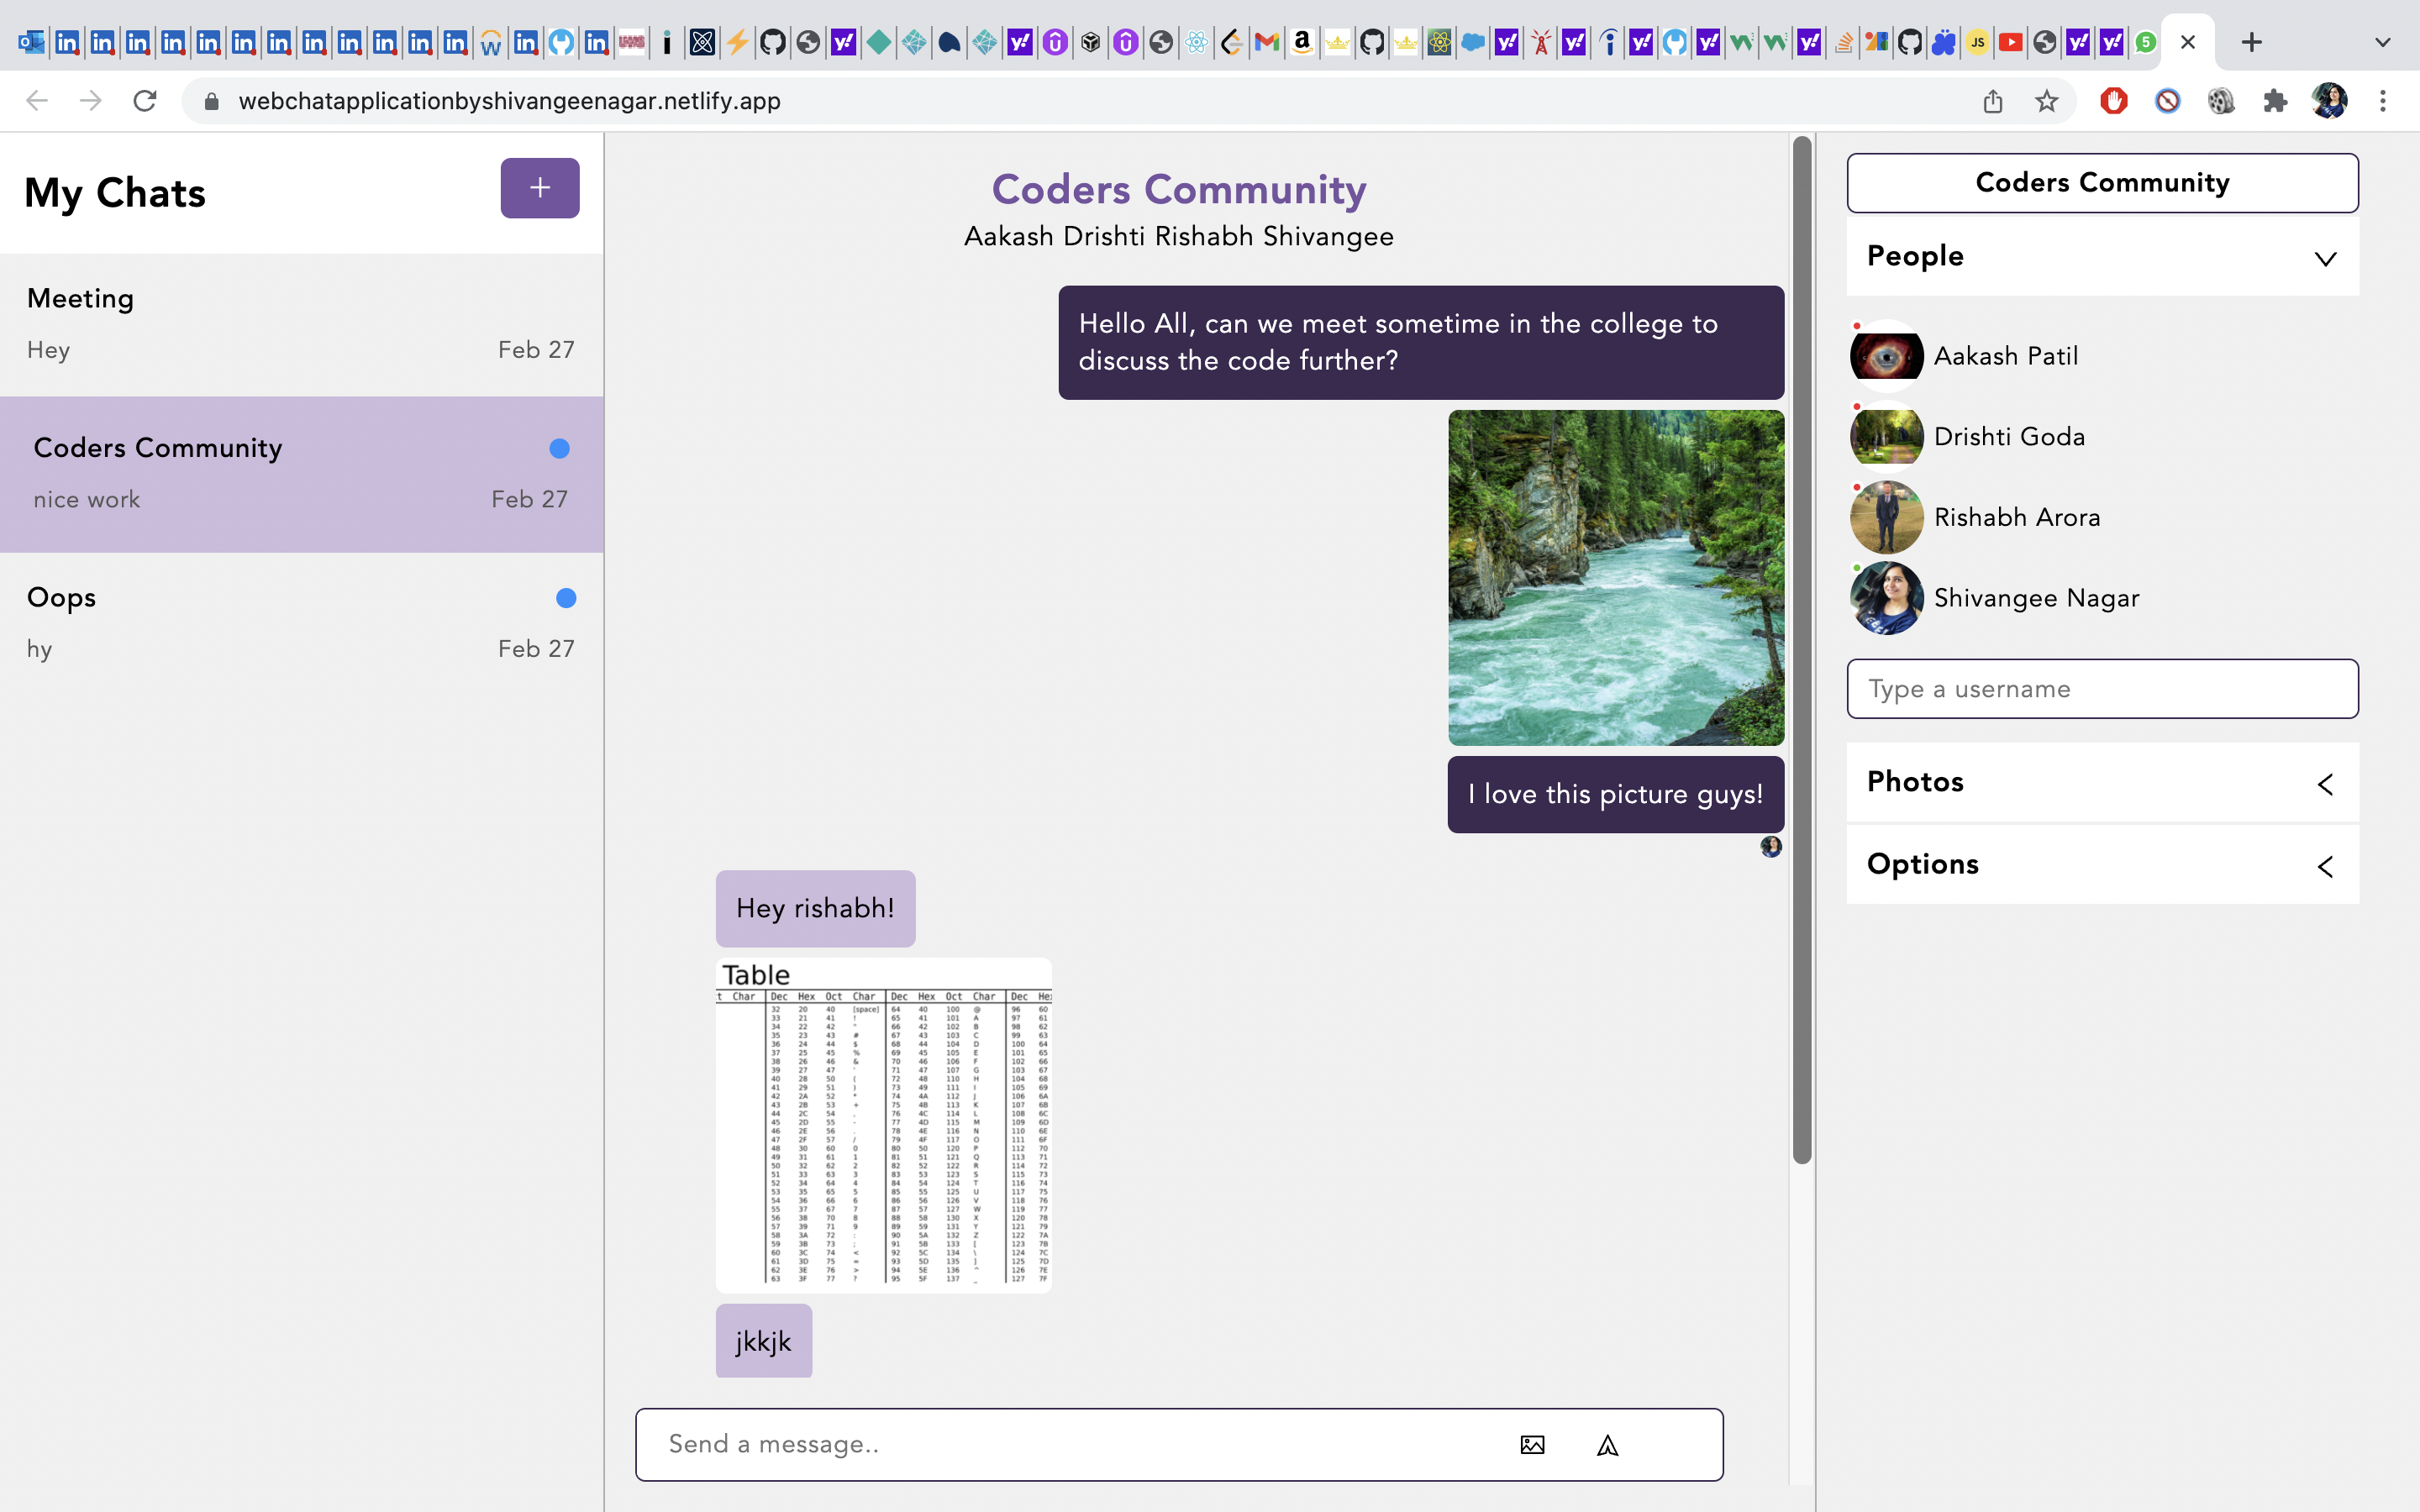The image size is (2420, 1512).
Task: Switch to the YouTube tab
Action: tap(2010, 42)
